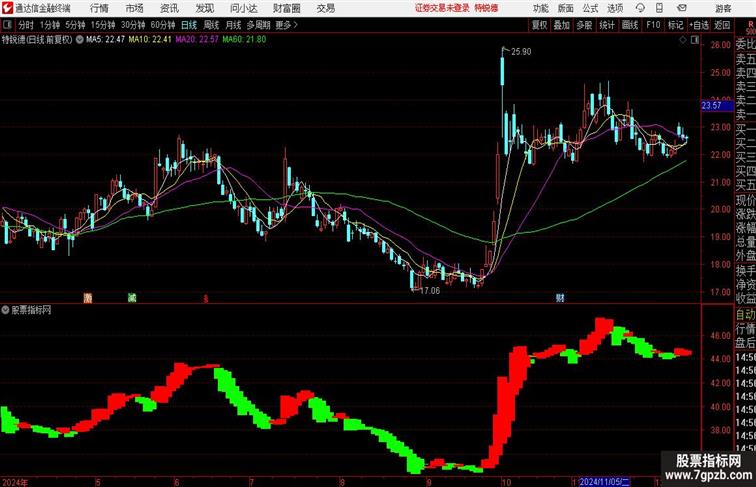Open the 多周期 multi-period view

point(258,25)
